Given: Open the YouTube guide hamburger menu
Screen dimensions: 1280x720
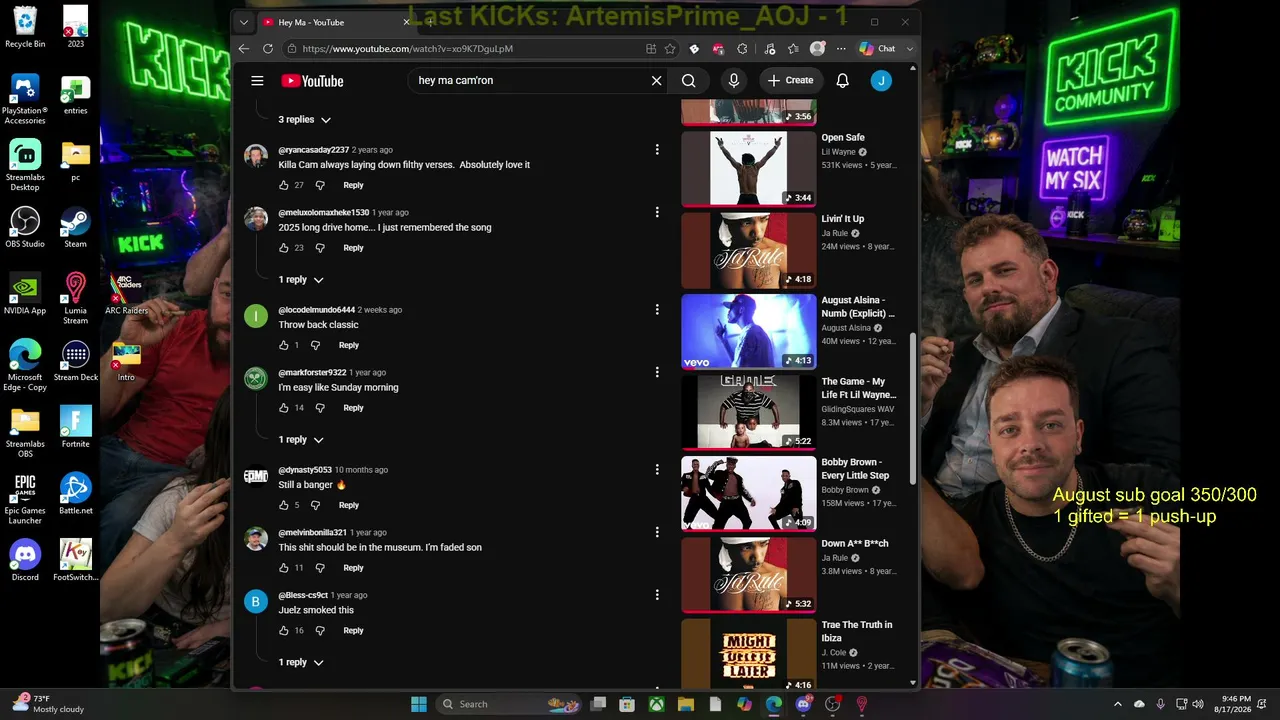Looking at the screenshot, I should tap(257, 81).
